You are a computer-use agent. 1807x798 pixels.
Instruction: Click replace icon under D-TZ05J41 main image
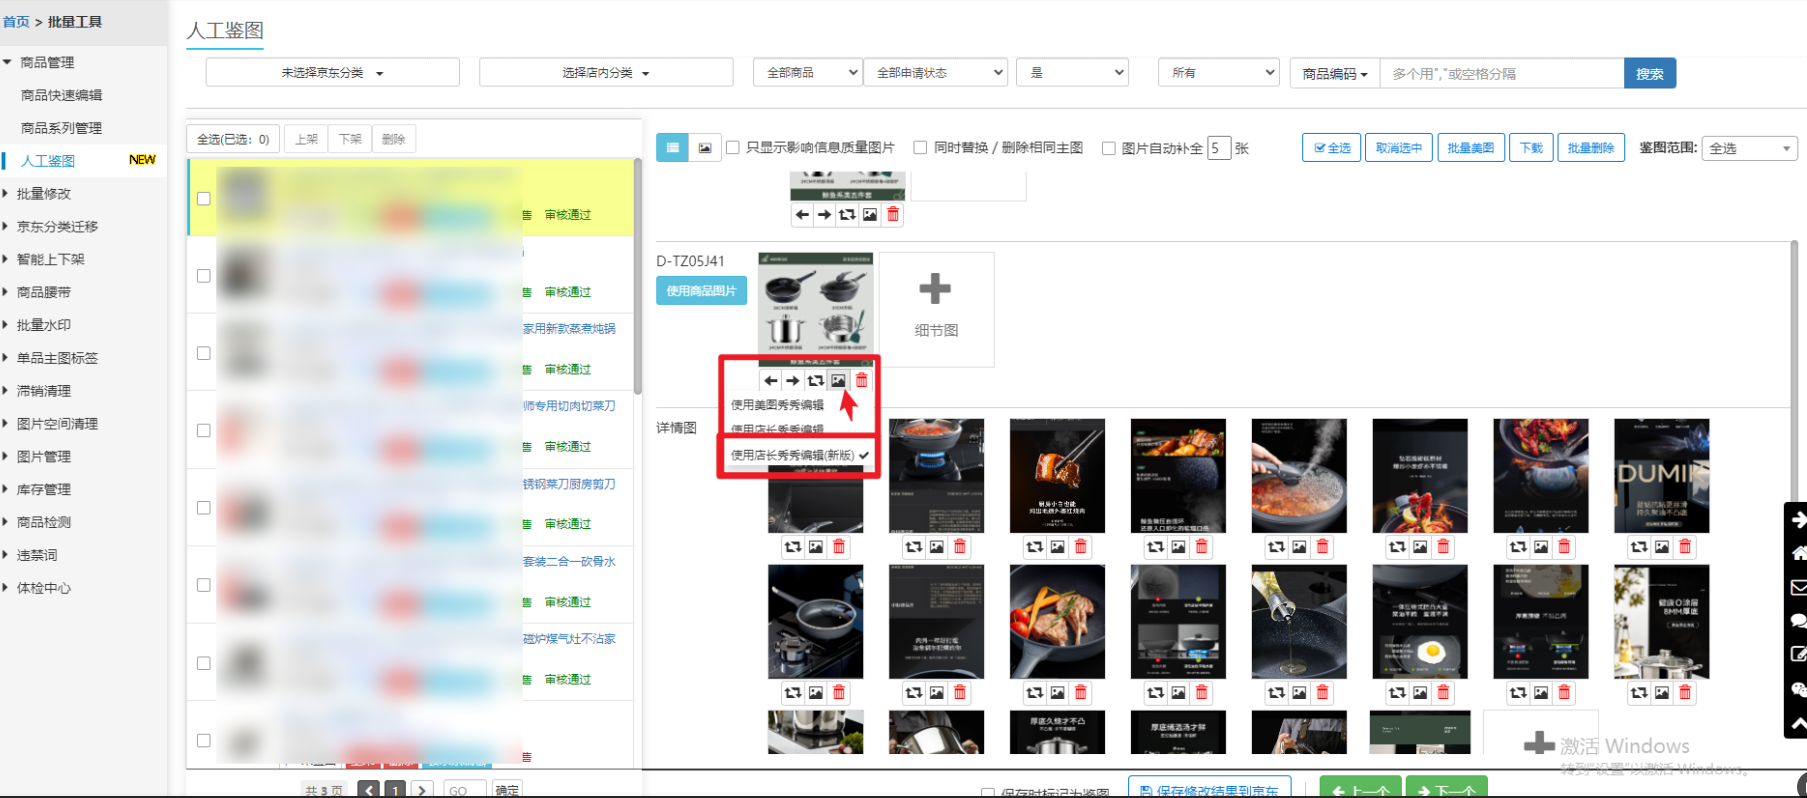[815, 381]
